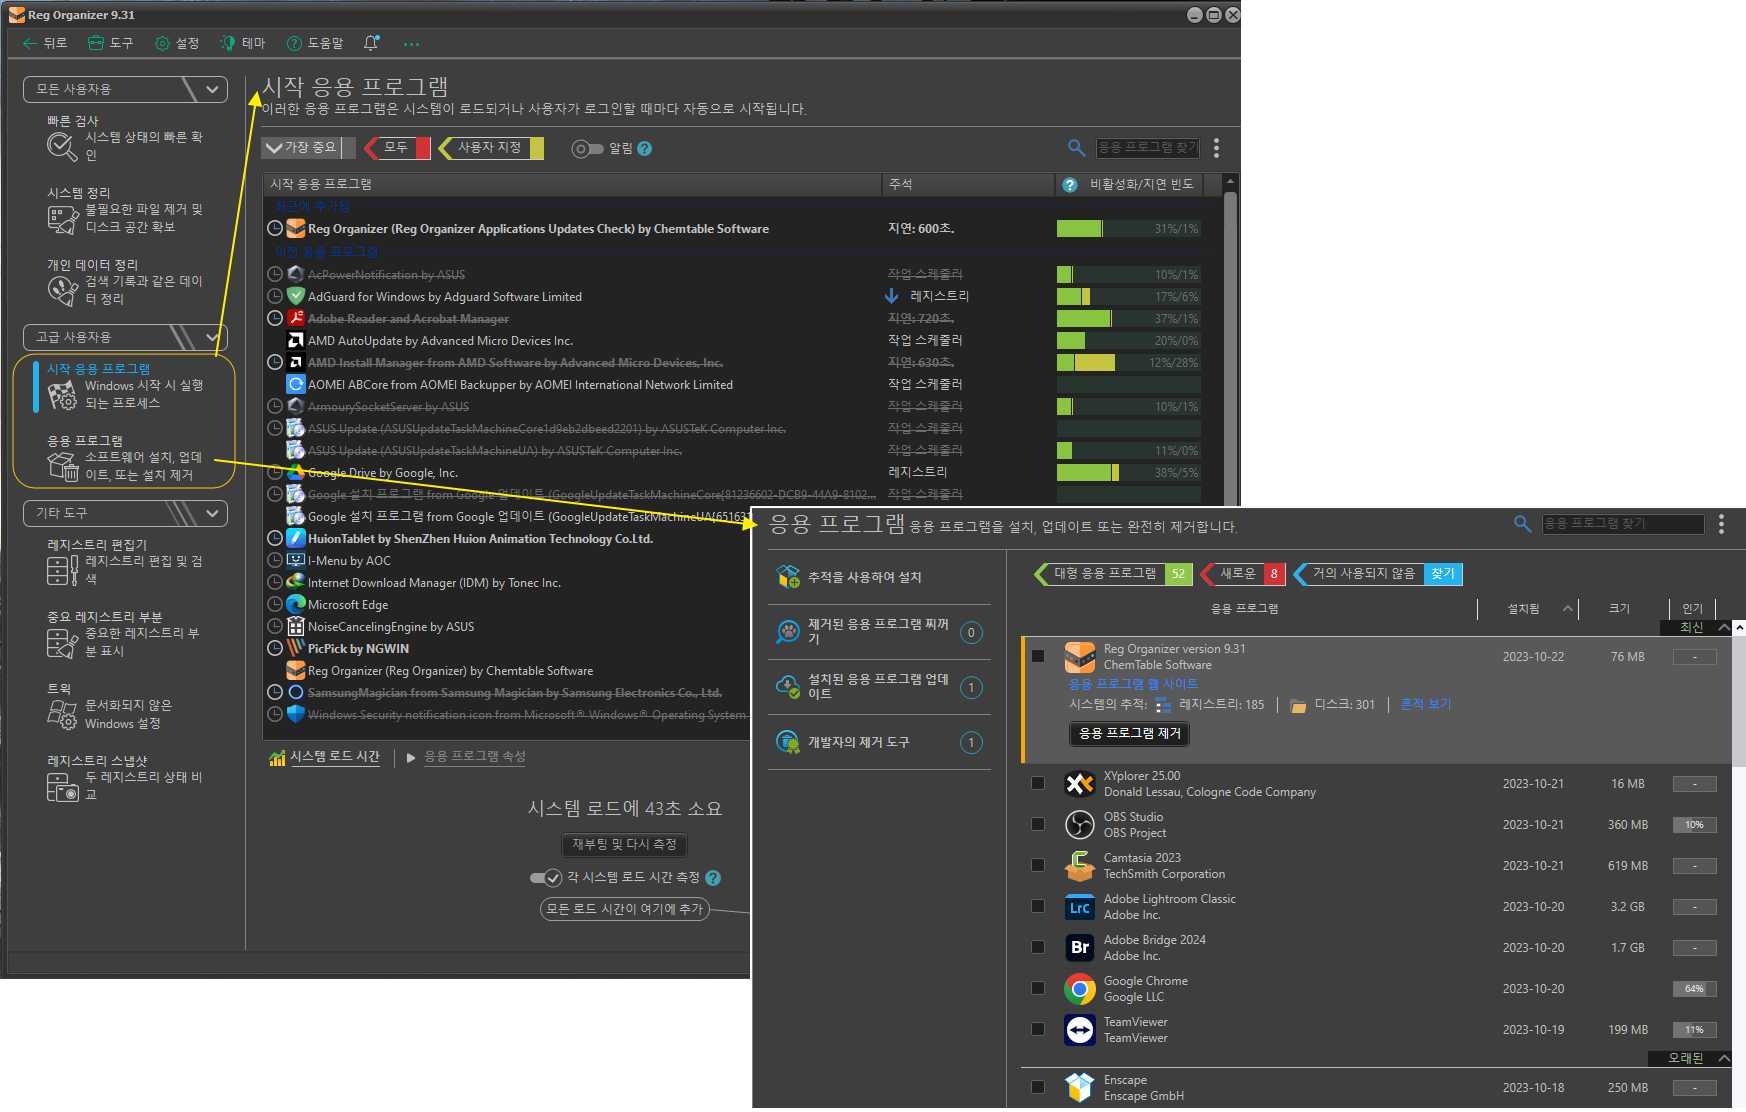This screenshot has height=1112, width=1746.
Task: Open the 도움말 help menu
Action: click(x=315, y=43)
